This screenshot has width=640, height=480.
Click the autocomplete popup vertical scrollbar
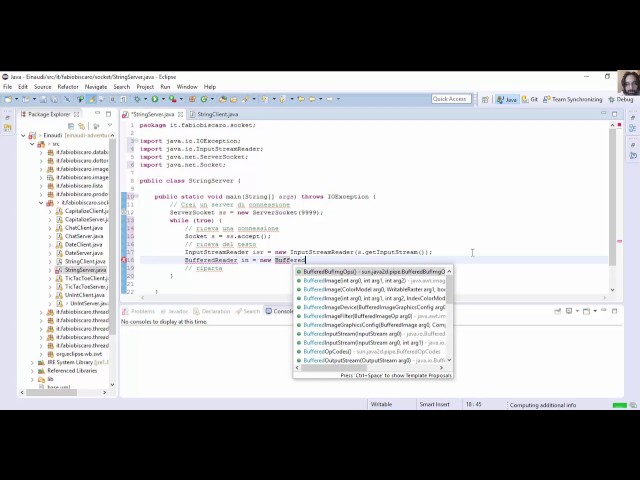click(x=449, y=290)
